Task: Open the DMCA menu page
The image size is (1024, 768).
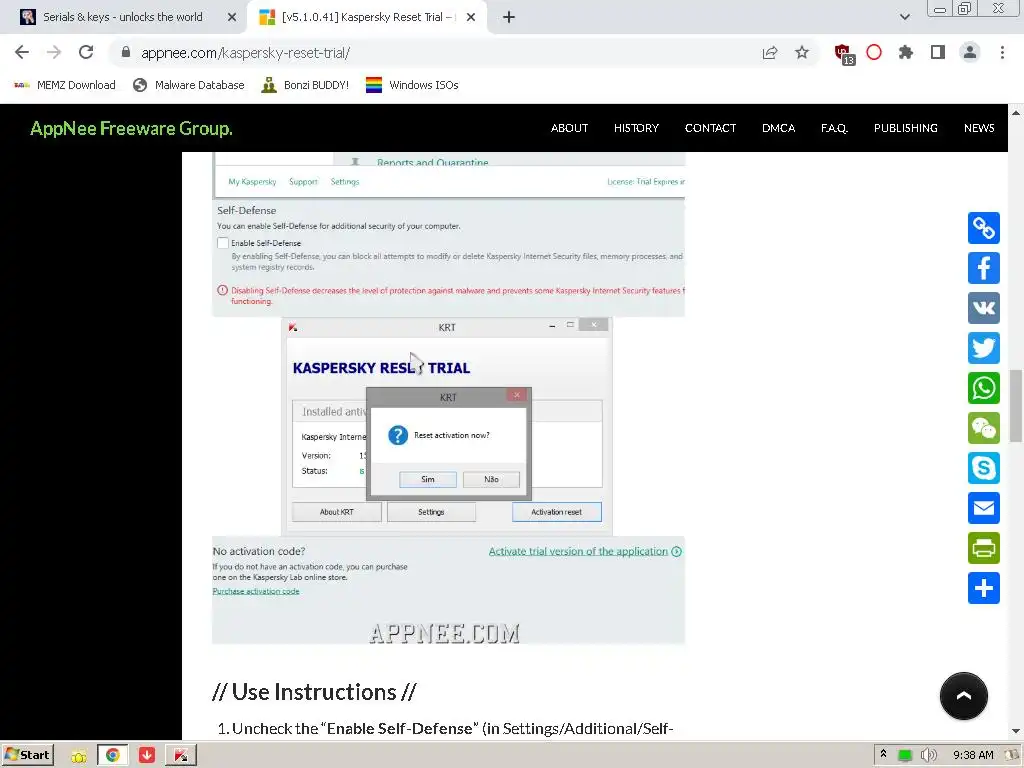Action: click(x=778, y=128)
